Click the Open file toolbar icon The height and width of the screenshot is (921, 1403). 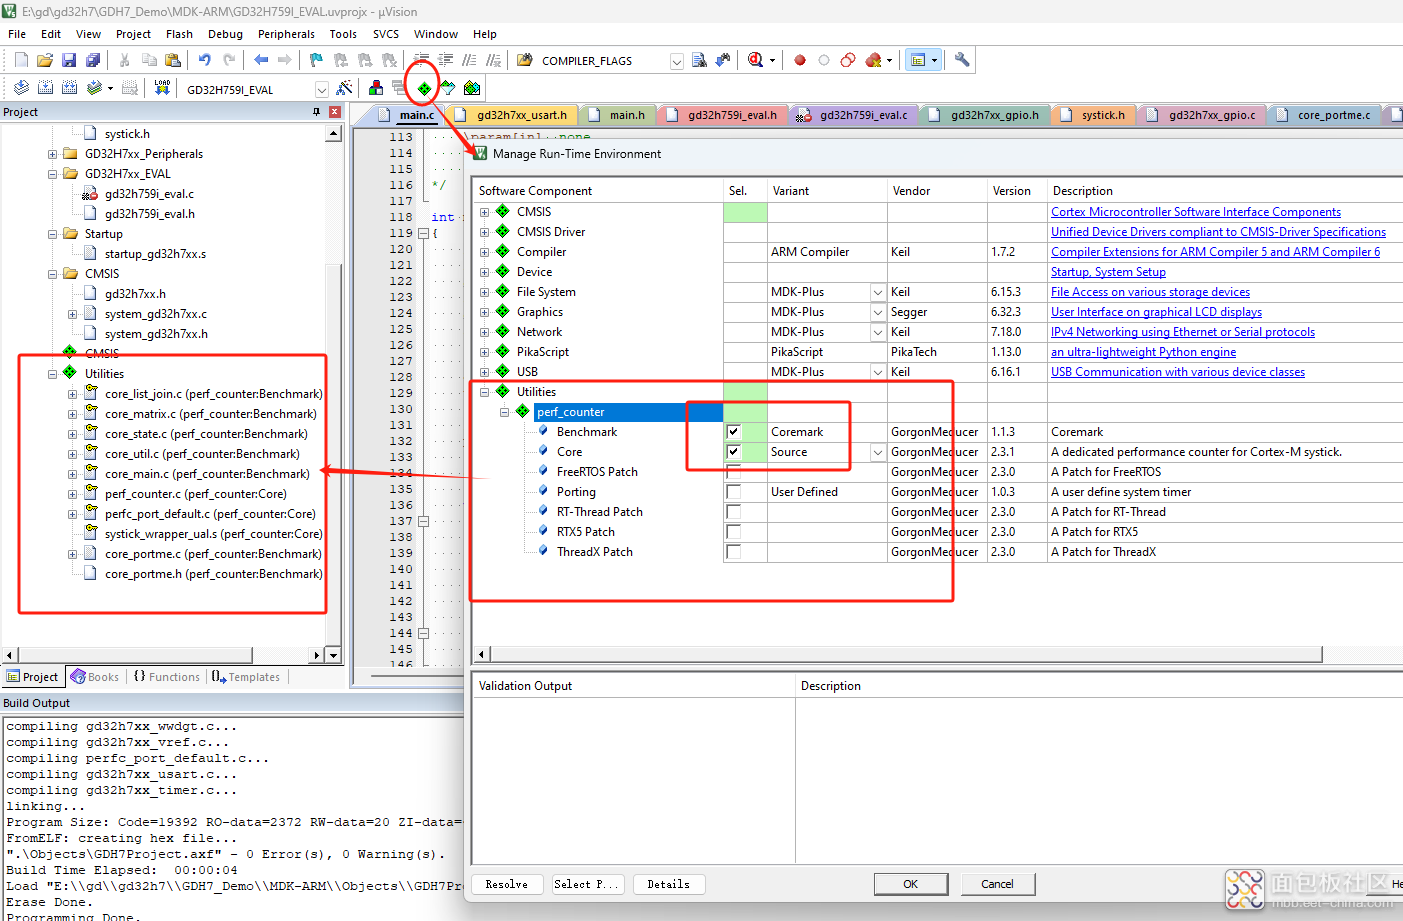(45, 60)
